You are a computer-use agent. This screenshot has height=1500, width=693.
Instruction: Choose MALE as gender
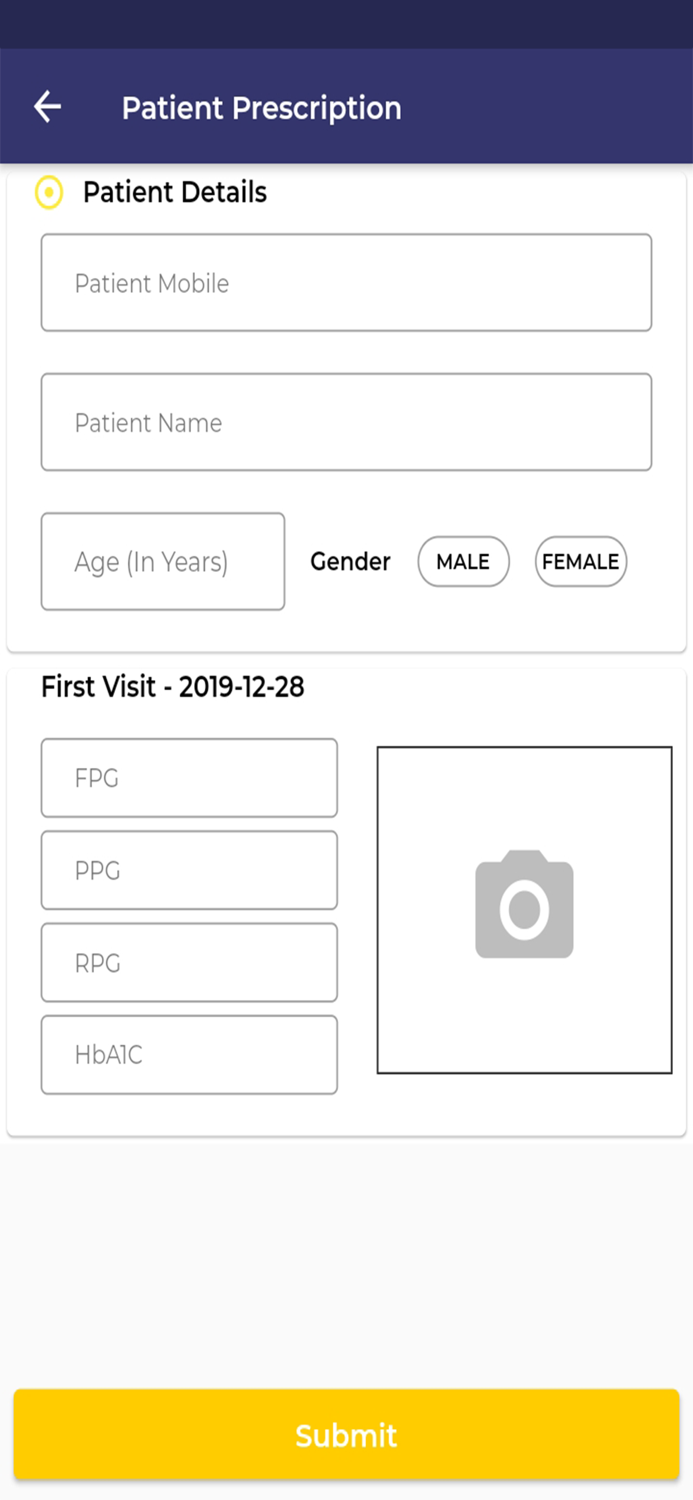pyautogui.click(x=463, y=562)
